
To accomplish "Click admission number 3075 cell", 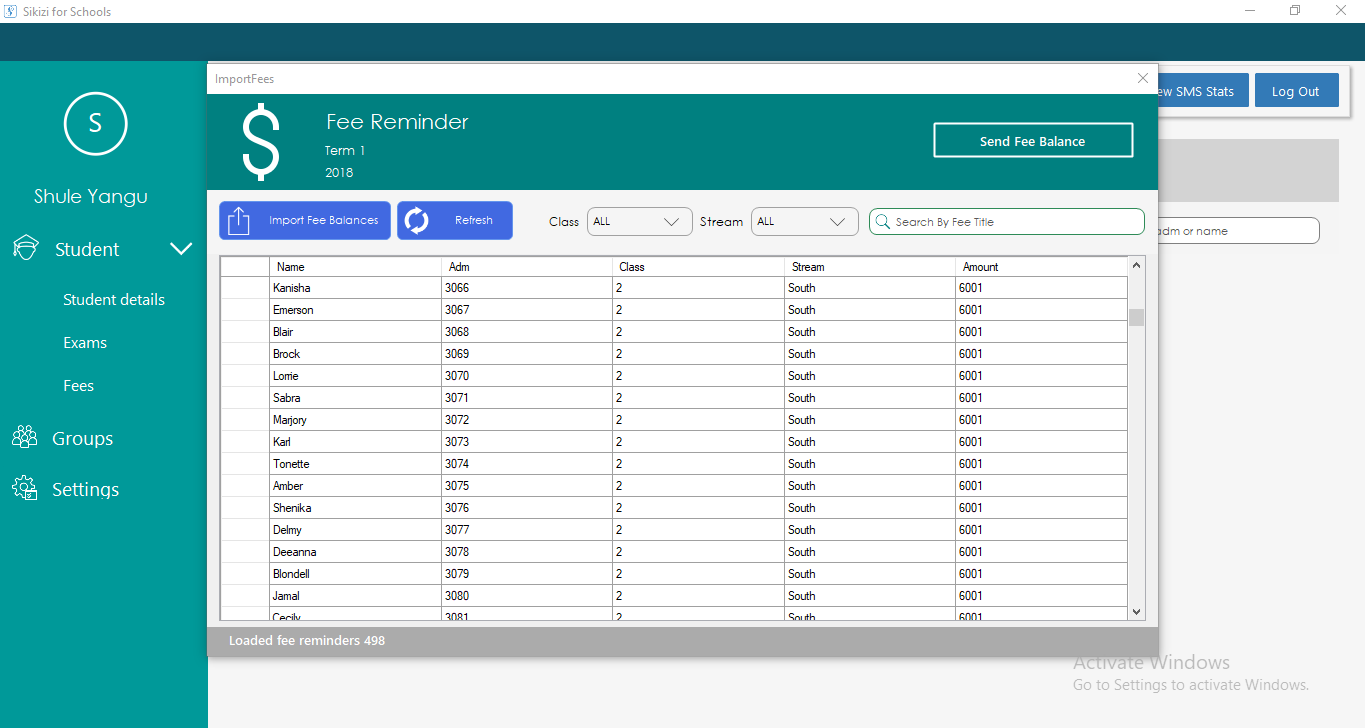I will pos(527,486).
